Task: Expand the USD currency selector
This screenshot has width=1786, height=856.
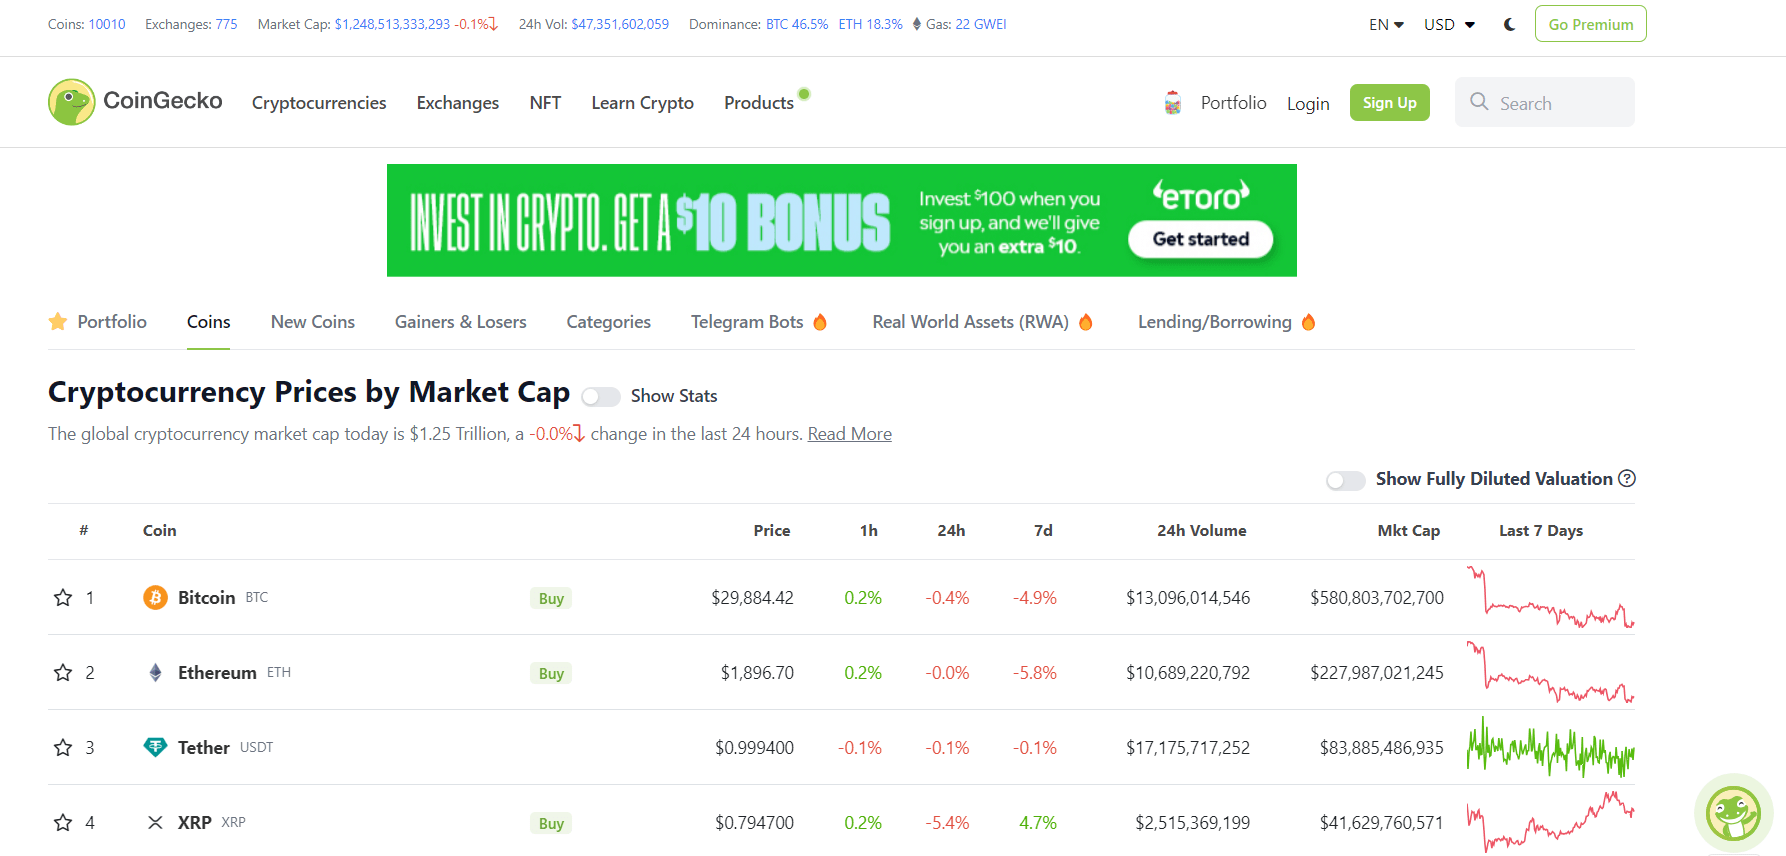Action: click(x=1449, y=24)
